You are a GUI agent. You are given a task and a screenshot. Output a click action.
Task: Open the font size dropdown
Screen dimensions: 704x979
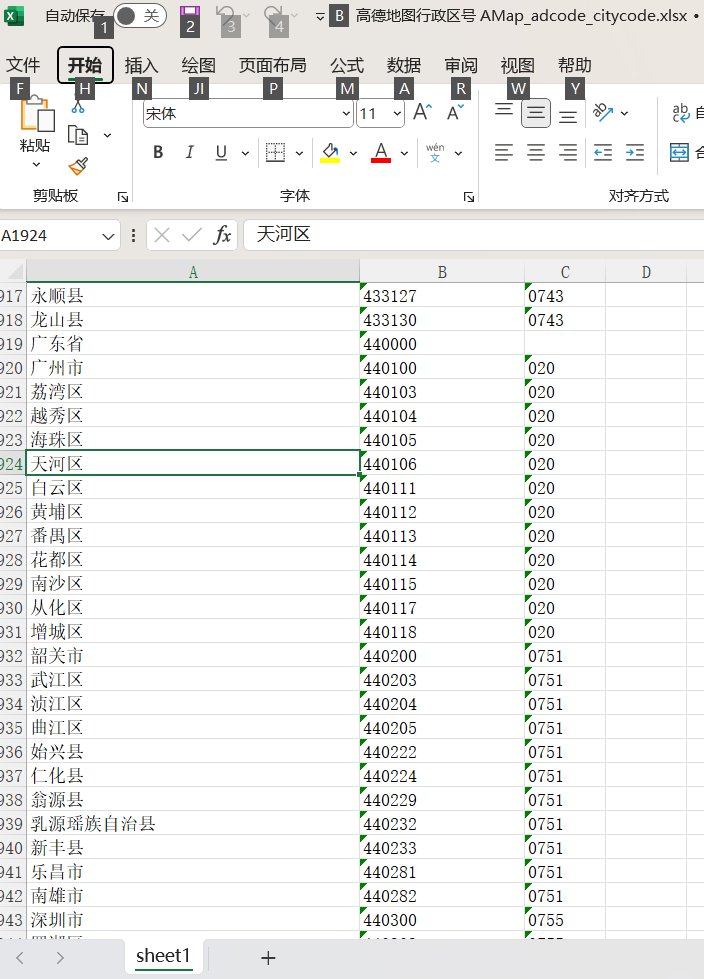coord(397,114)
